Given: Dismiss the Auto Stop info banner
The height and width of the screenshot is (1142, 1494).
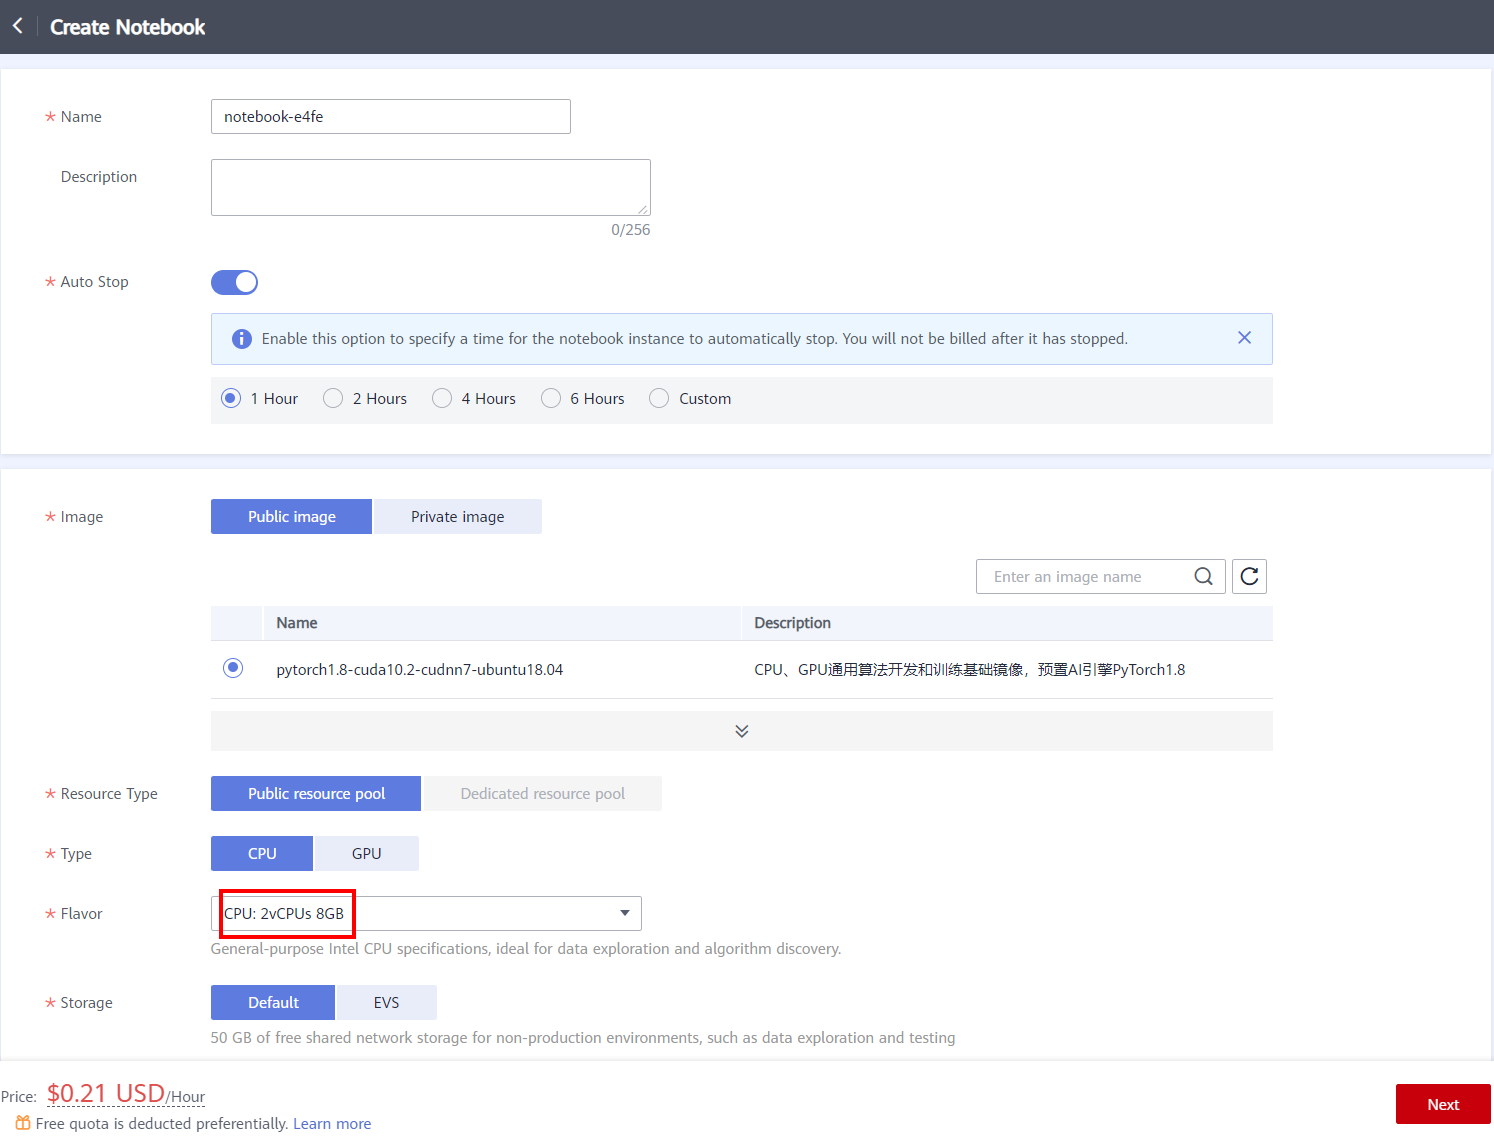Looking at the screenshot, I should point(1244,338).
